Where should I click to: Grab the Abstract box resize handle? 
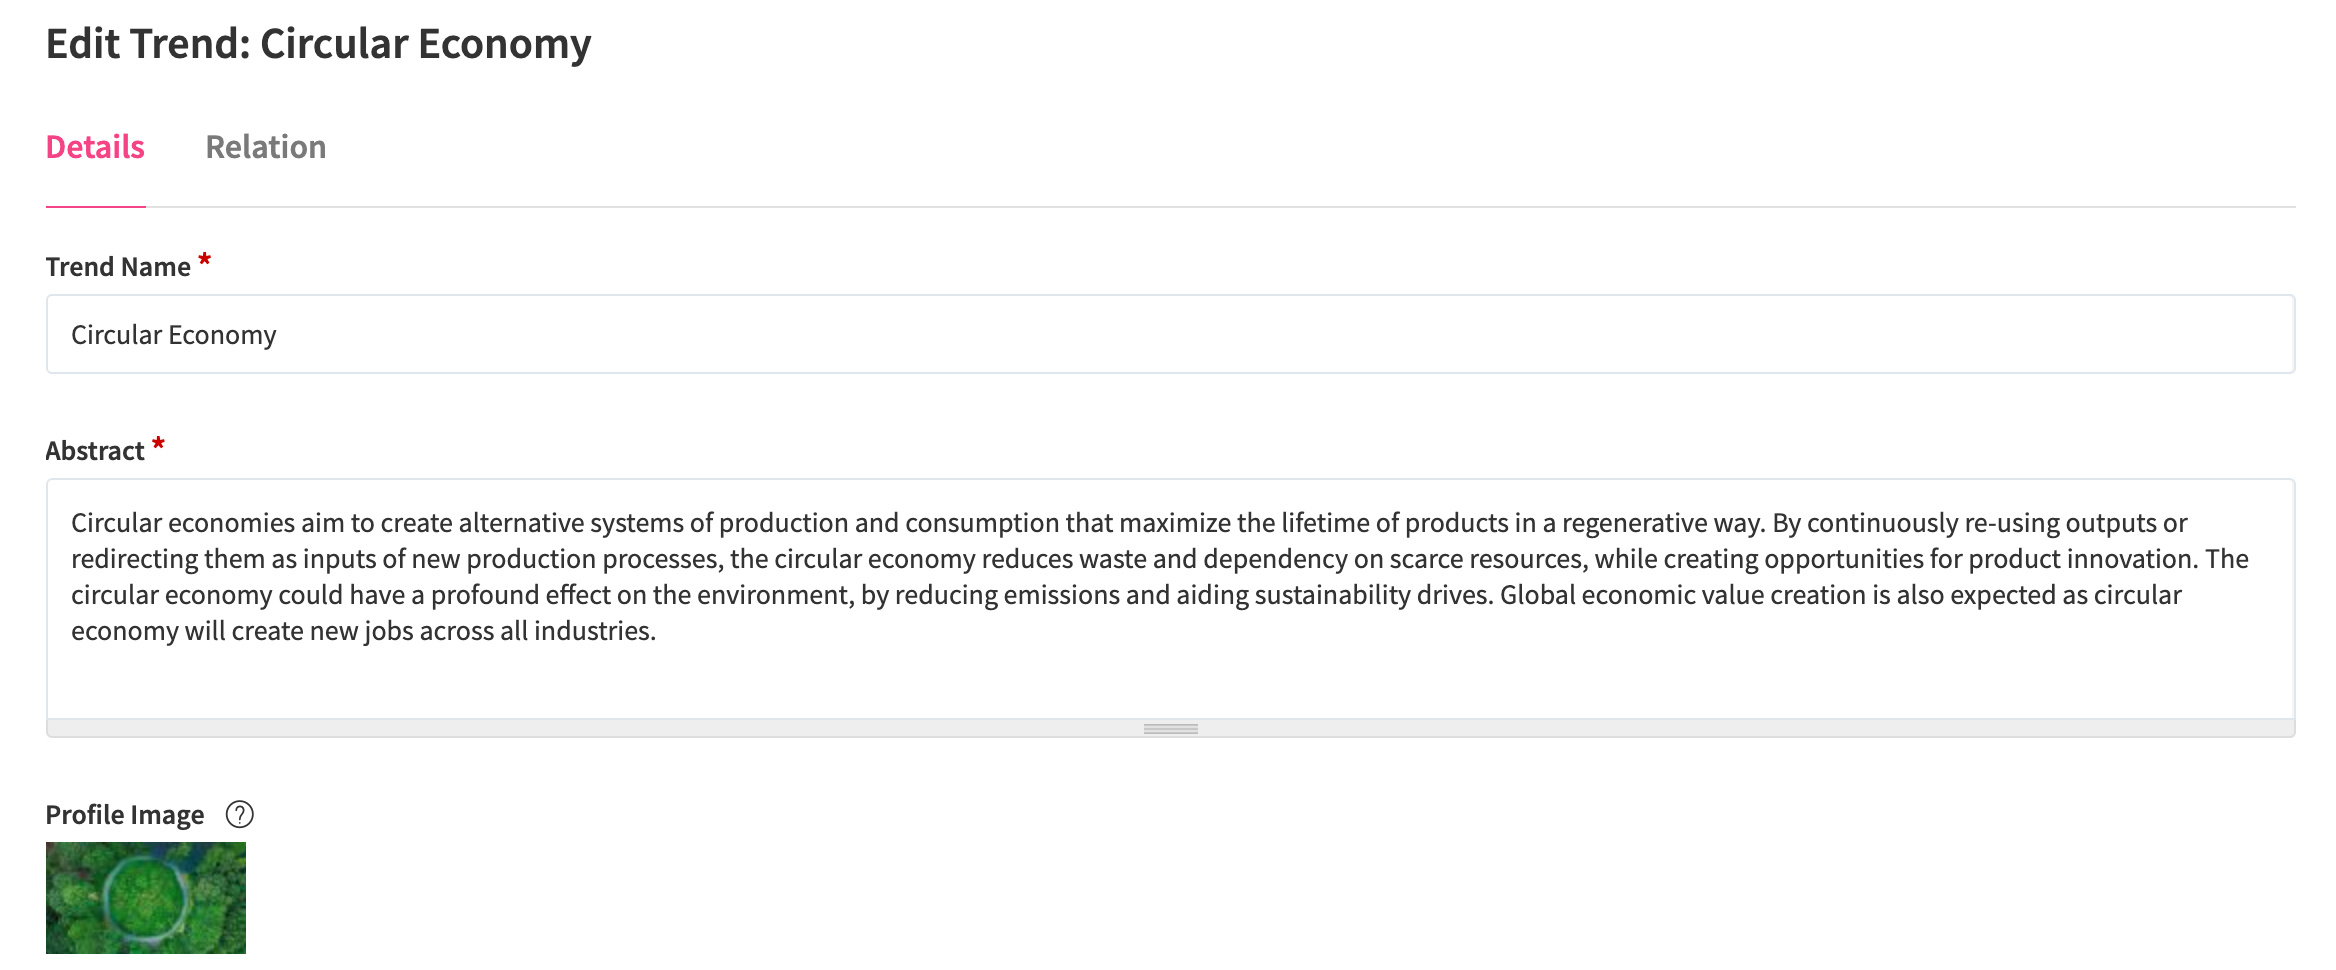click(x=1170, y=729)
